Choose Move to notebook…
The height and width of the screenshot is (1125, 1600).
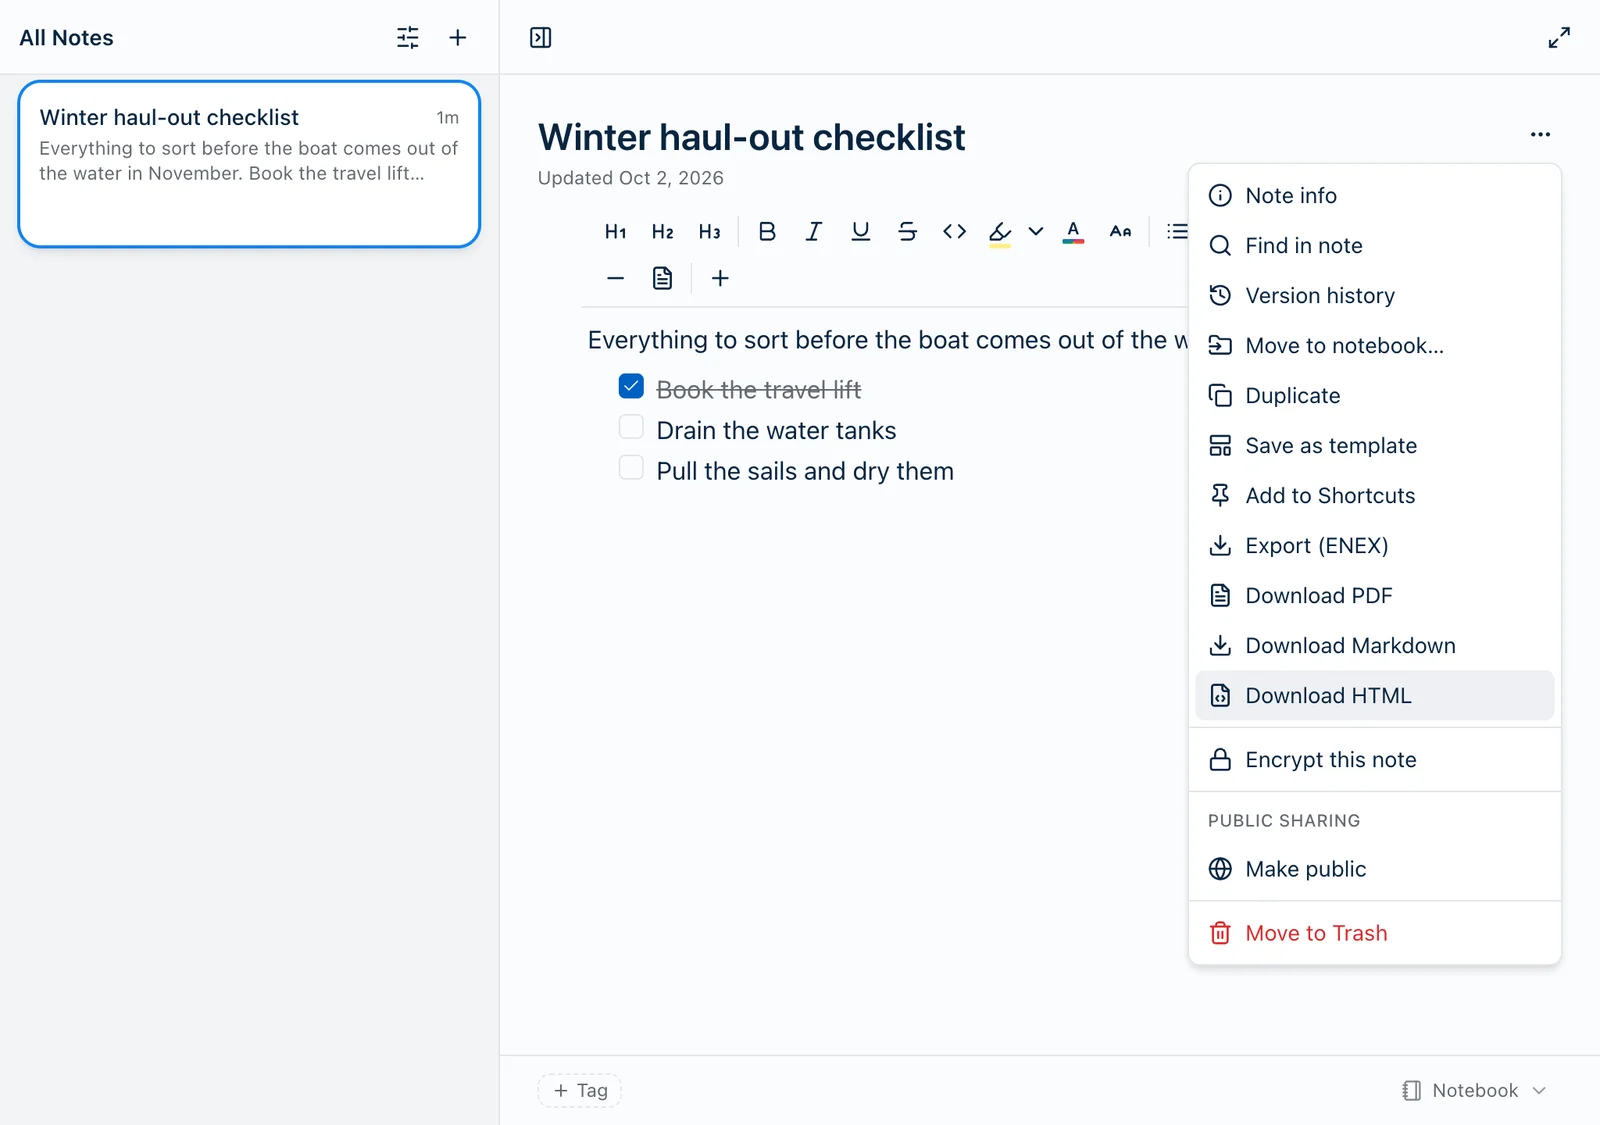pyautogui.click(x=1374, y=346)
